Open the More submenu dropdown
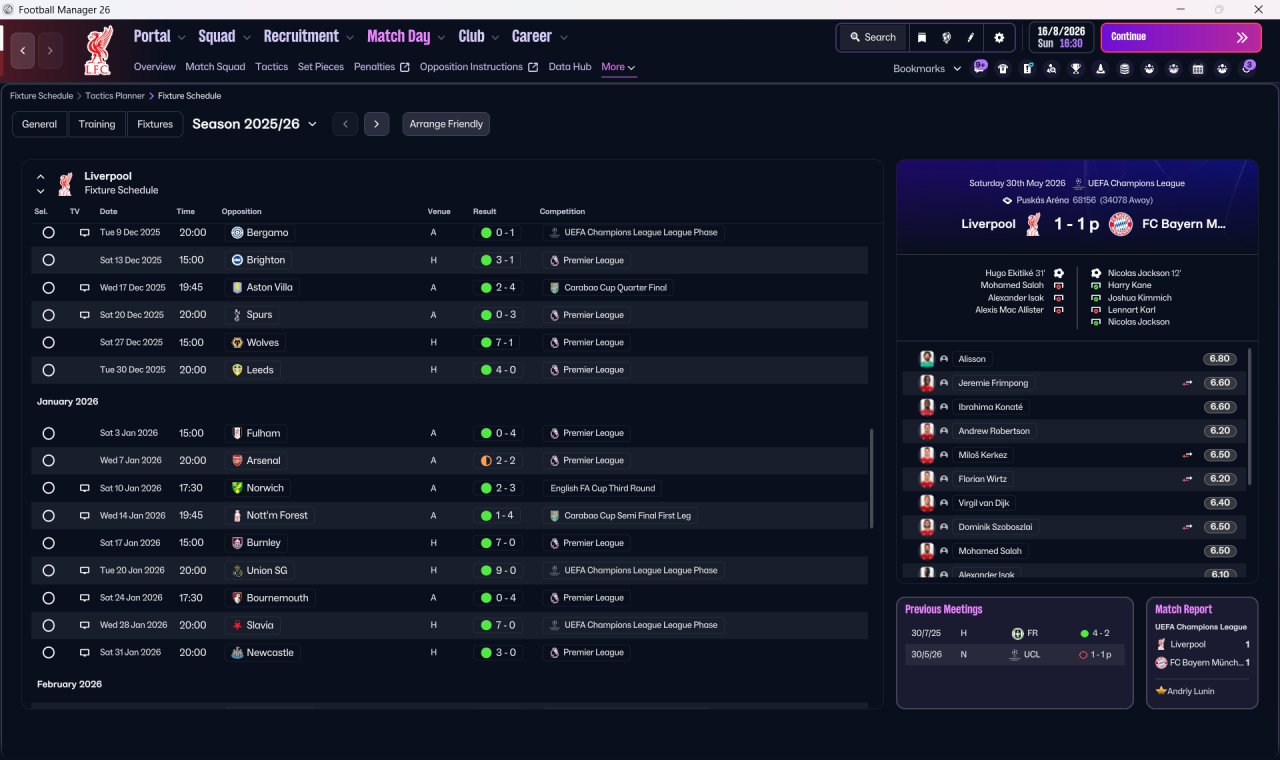 click(x=618, y=67)
